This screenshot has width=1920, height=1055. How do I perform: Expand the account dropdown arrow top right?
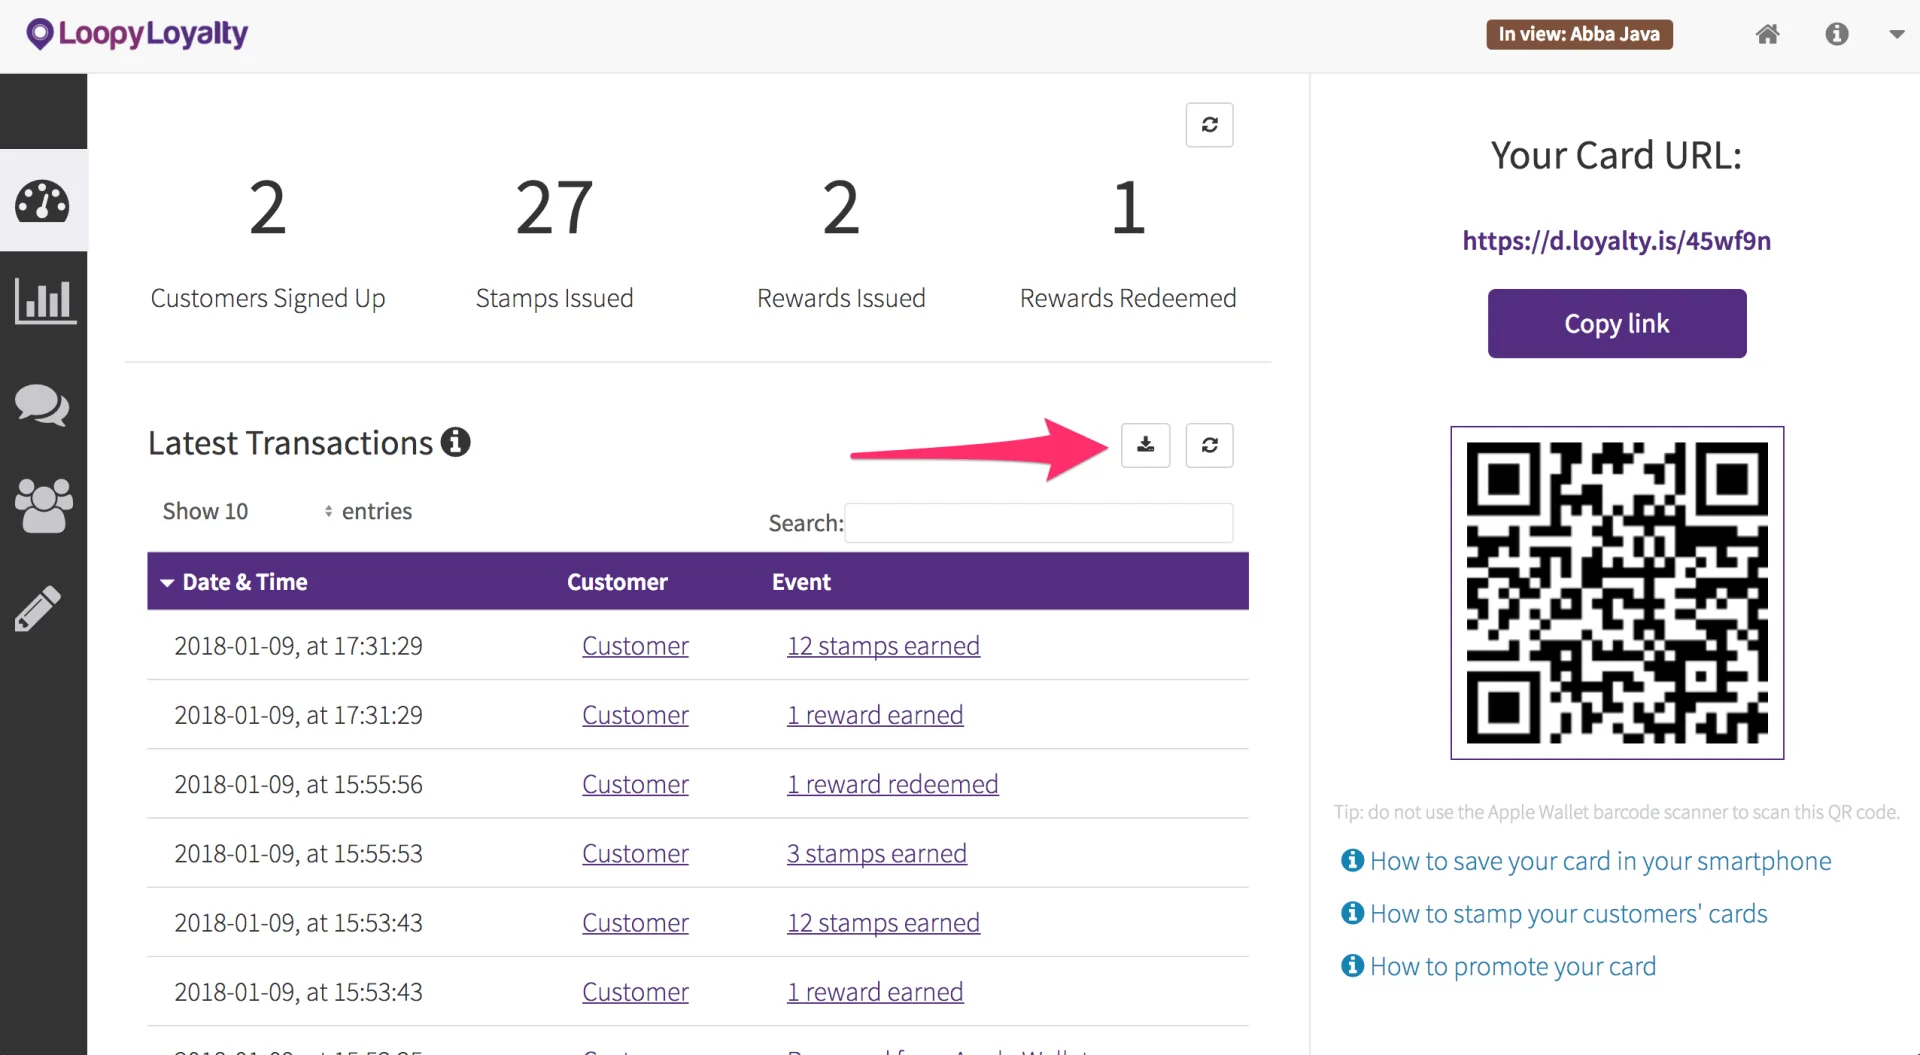pyautogui.click(x=1896, y=34)
